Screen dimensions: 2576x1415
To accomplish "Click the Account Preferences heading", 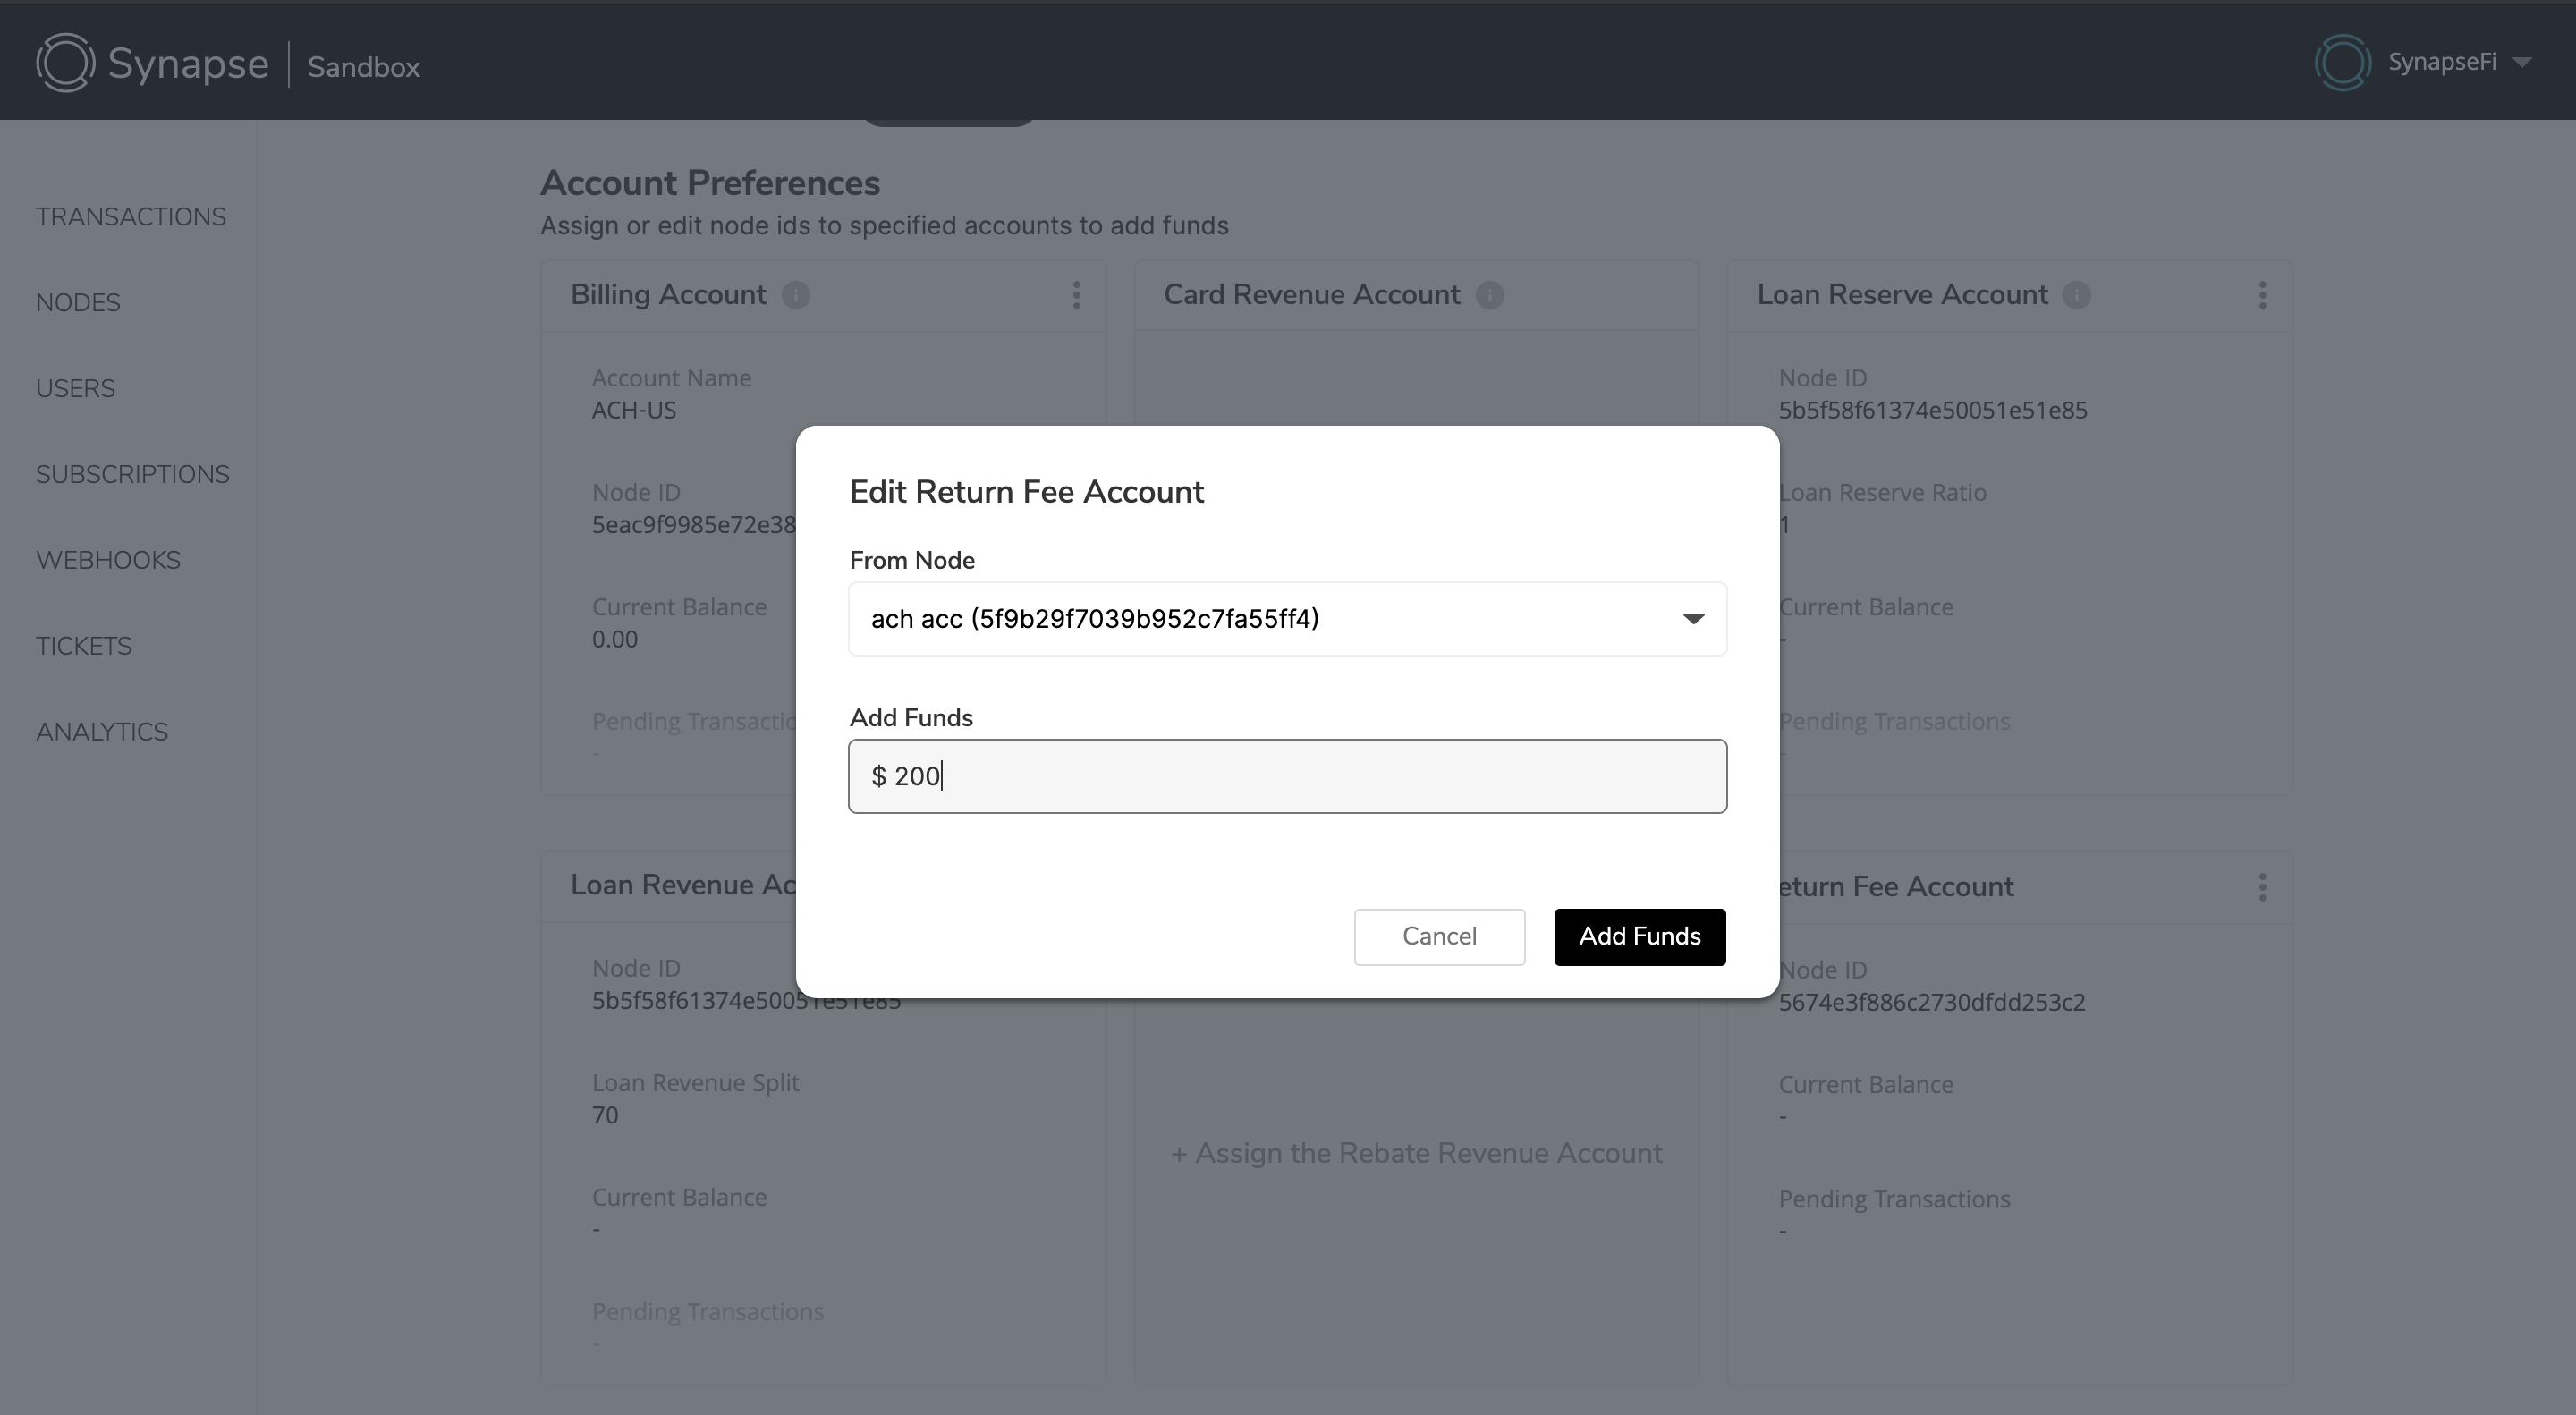I will tap(710, 183).
